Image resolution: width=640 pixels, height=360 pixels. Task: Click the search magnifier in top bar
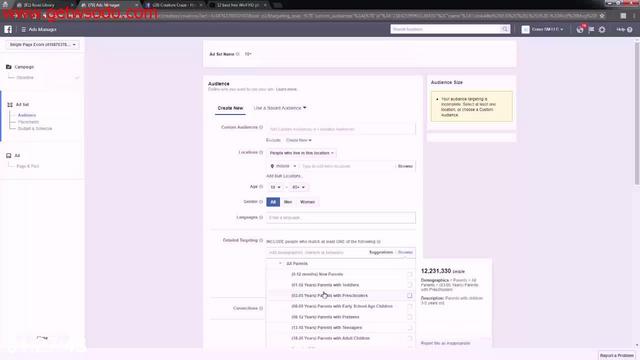point(505,29)
